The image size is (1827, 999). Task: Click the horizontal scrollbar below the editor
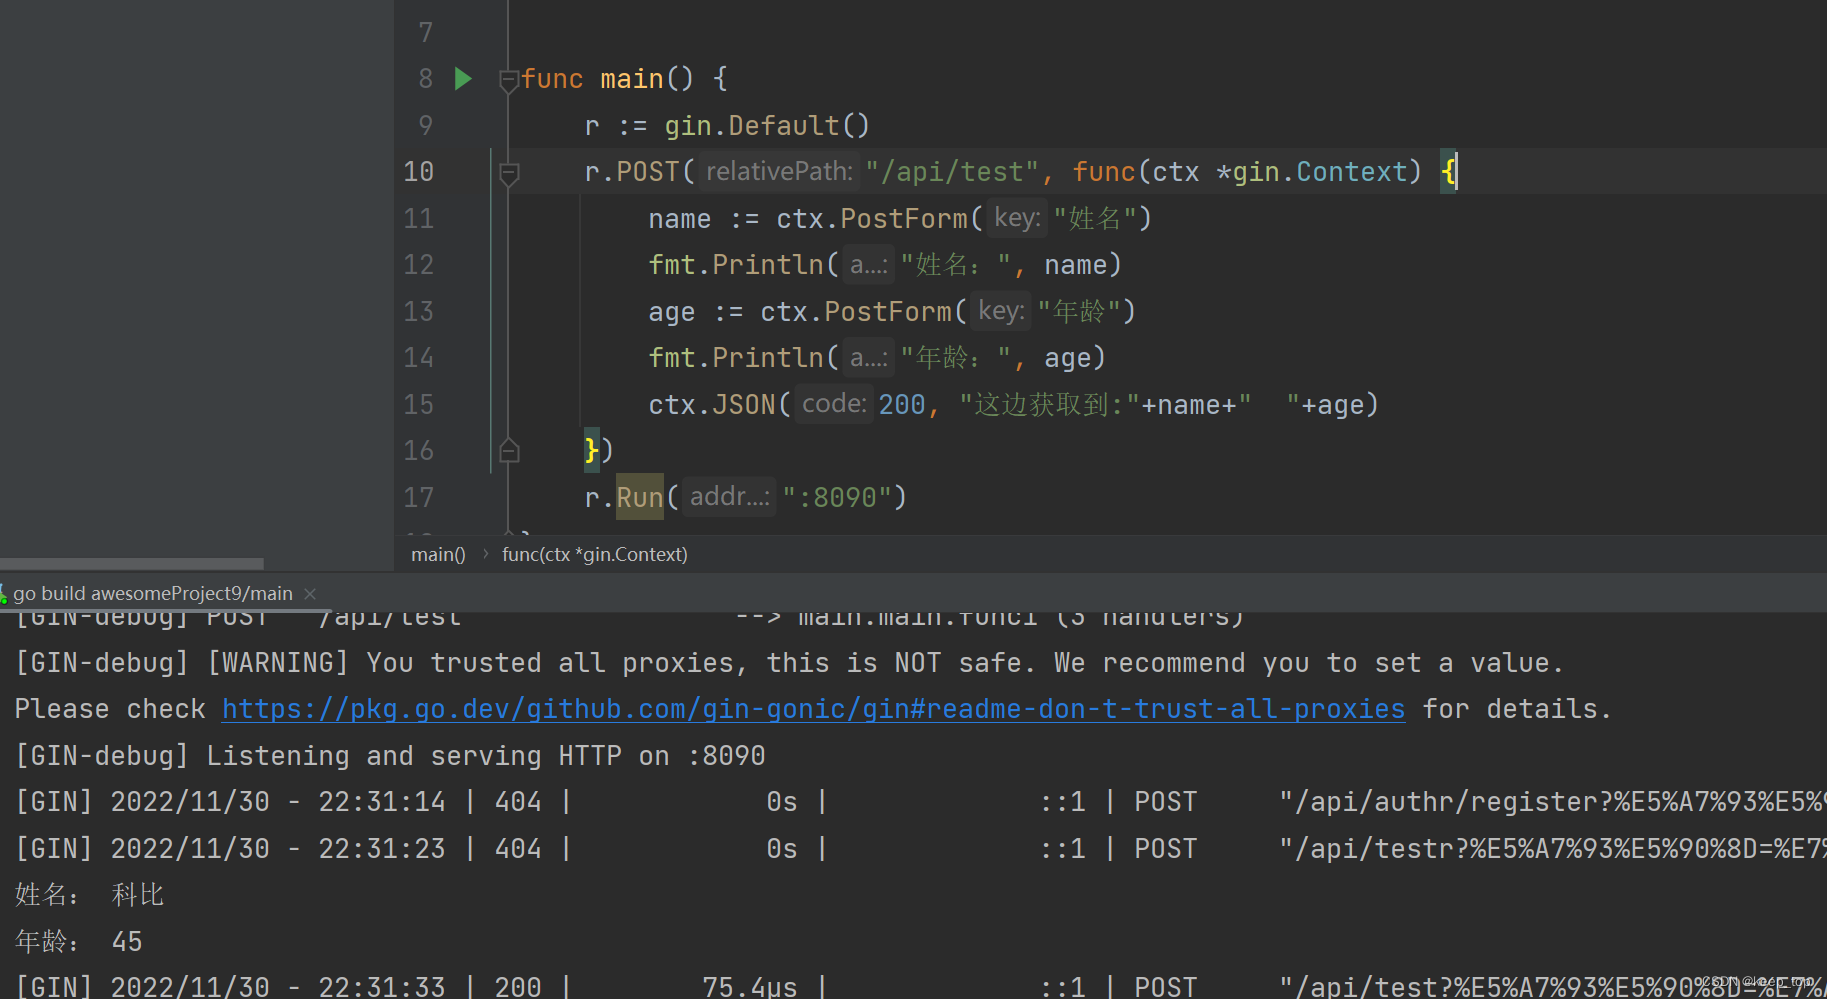(x=130, y=562)
